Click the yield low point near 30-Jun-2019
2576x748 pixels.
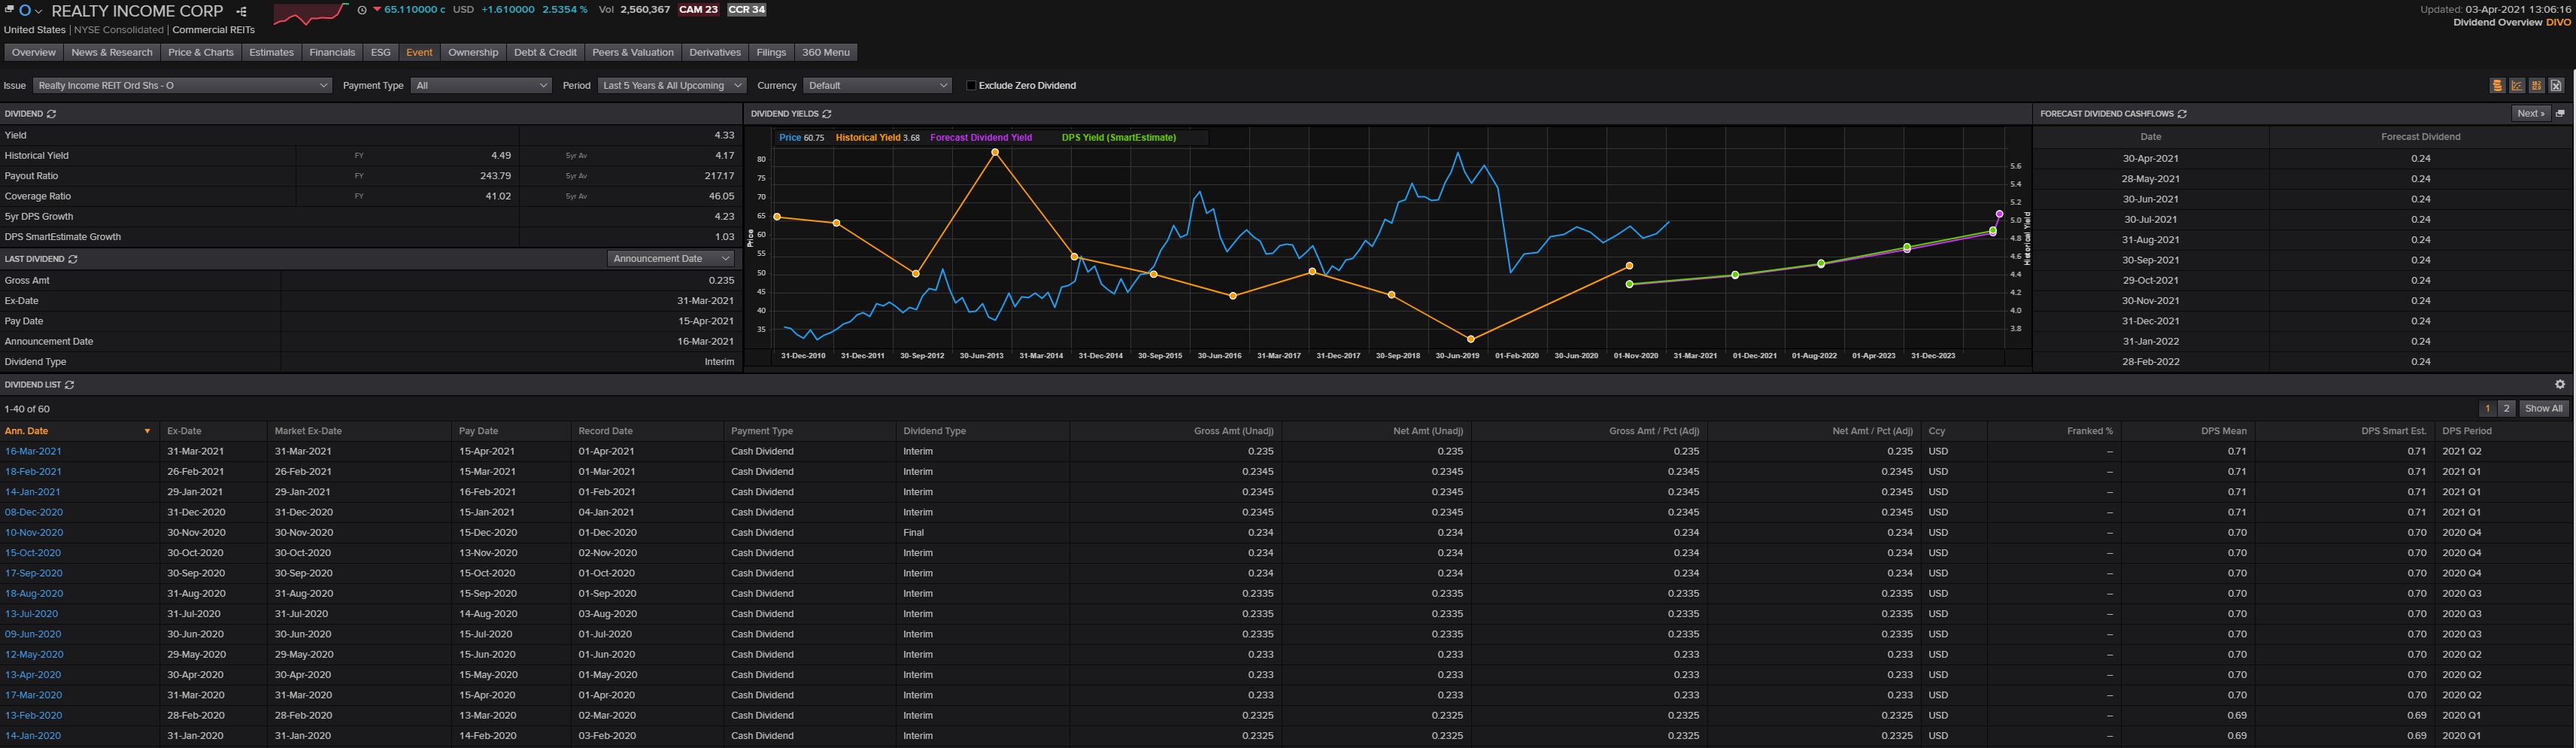tap(1471, 339)
